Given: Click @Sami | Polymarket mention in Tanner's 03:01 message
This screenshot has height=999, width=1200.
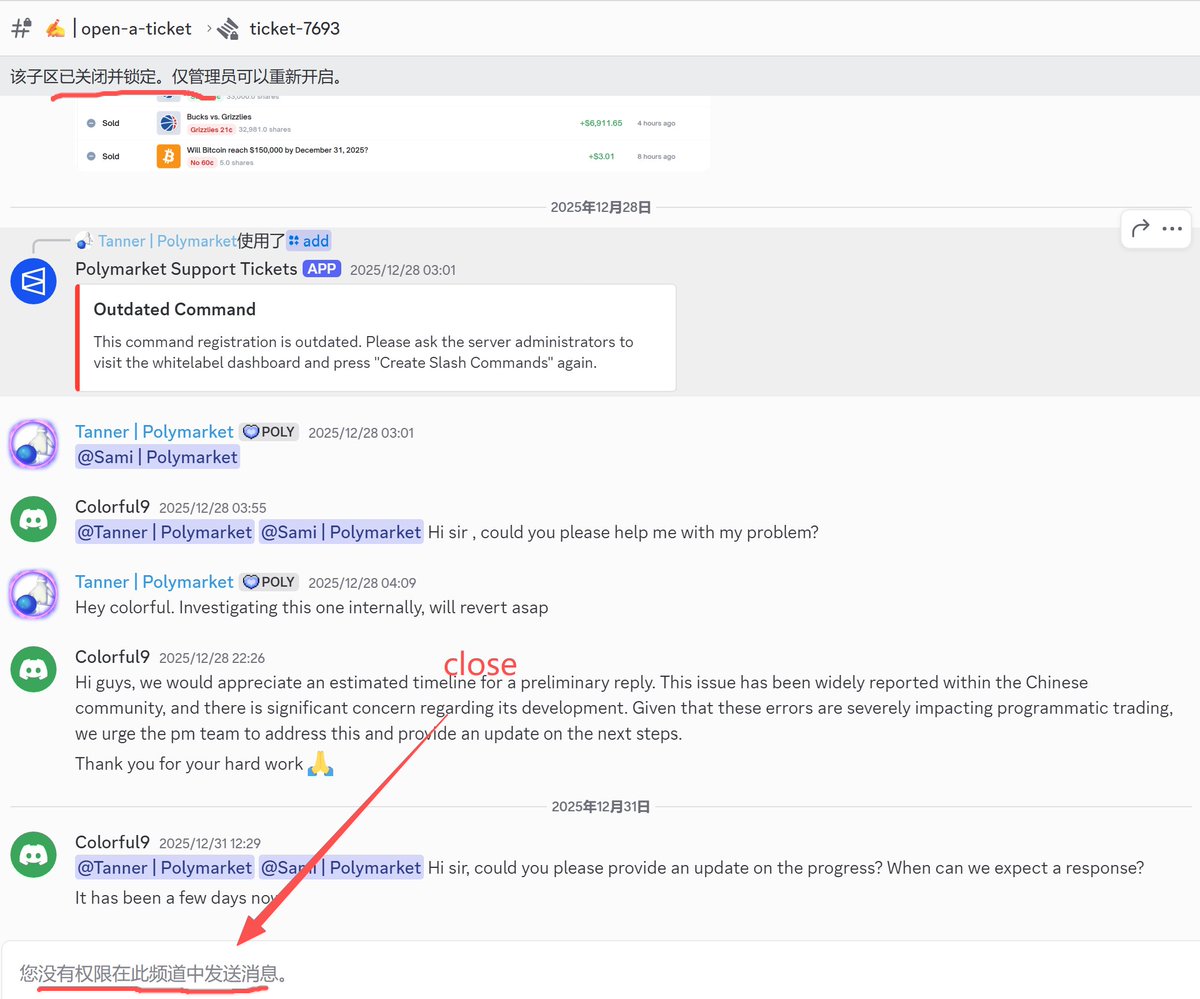Looking at the screenshot, I should pyautogui.click(x=157, y=457).
